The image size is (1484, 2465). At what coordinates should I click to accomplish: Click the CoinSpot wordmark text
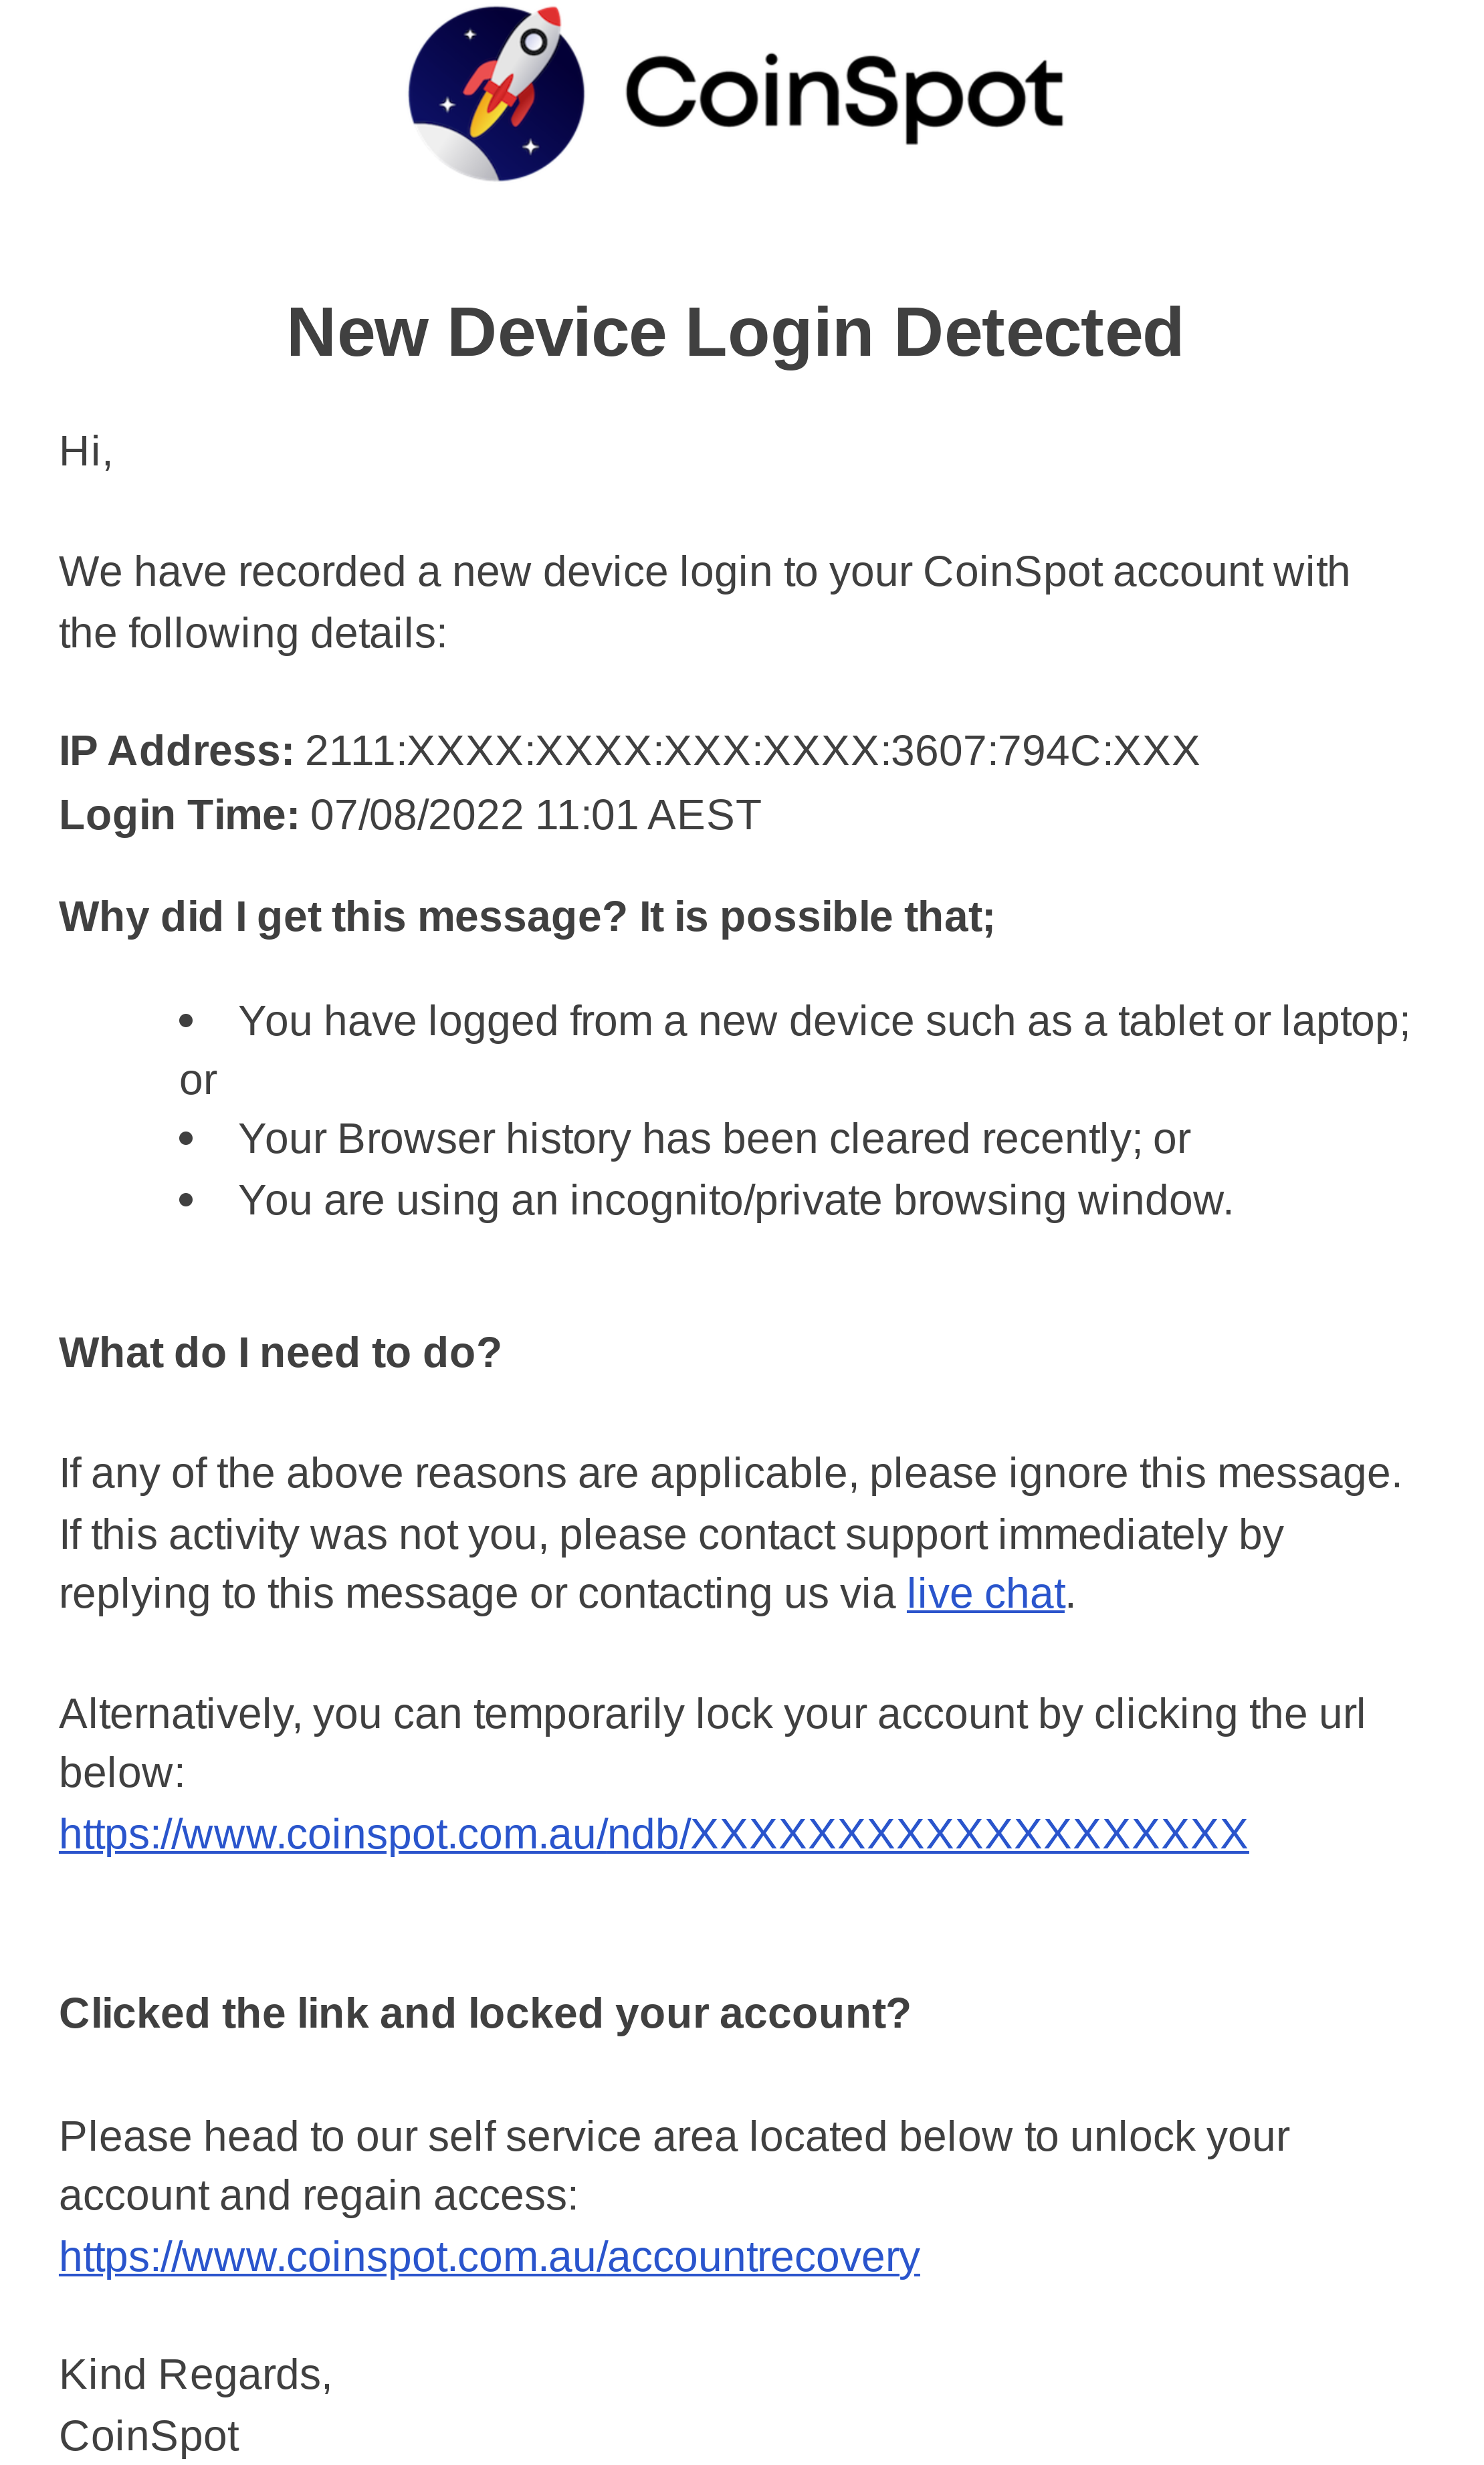tap(843, 96)
